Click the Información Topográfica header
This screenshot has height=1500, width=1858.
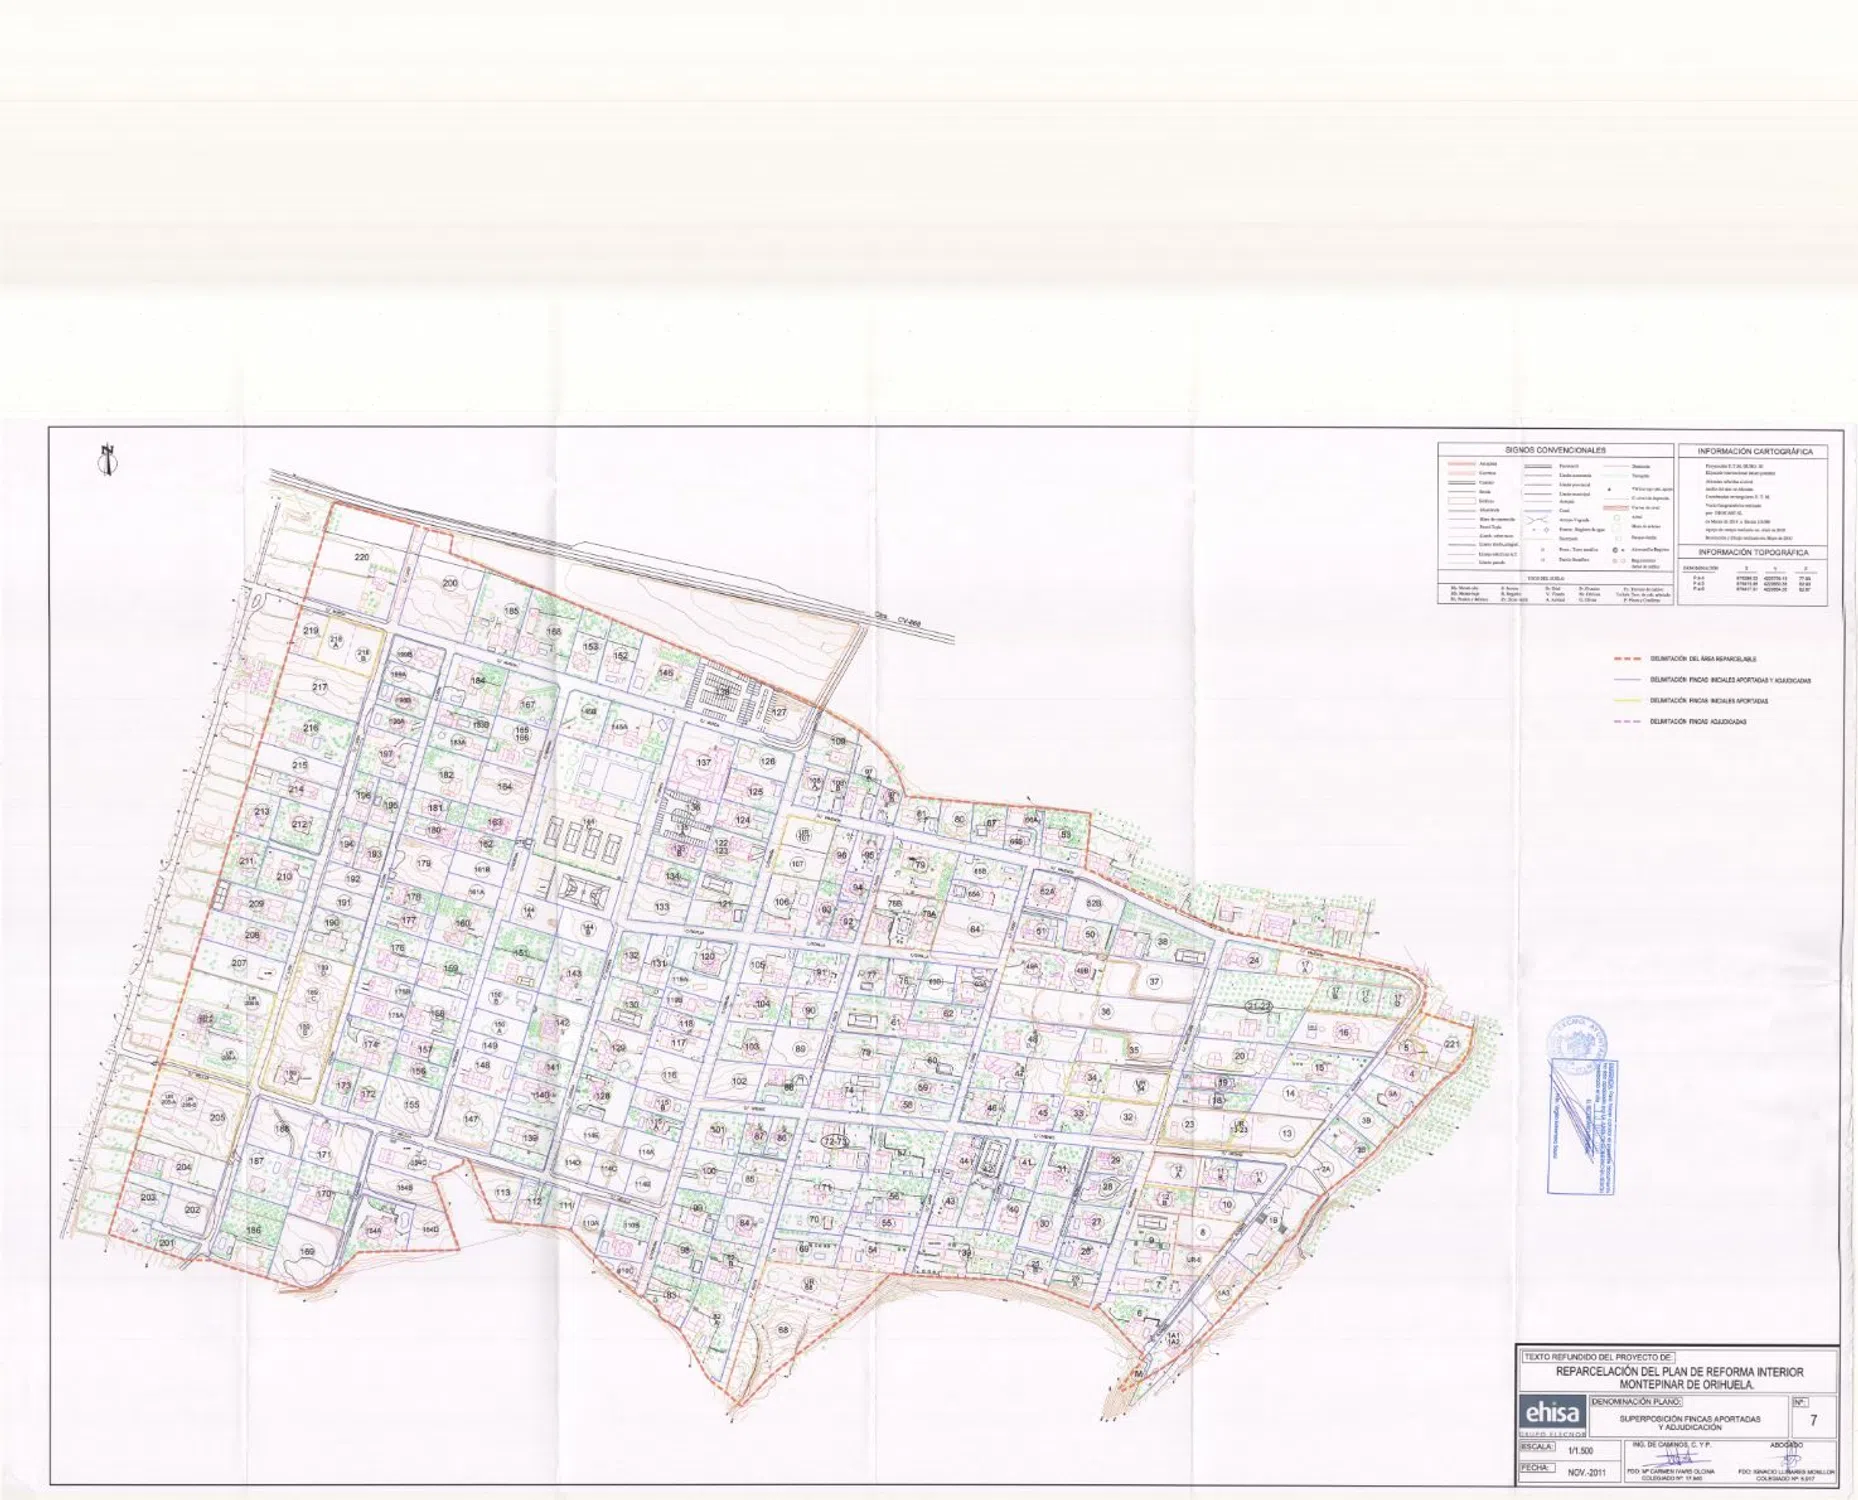pyautogui.click(x=1754, y=552)
